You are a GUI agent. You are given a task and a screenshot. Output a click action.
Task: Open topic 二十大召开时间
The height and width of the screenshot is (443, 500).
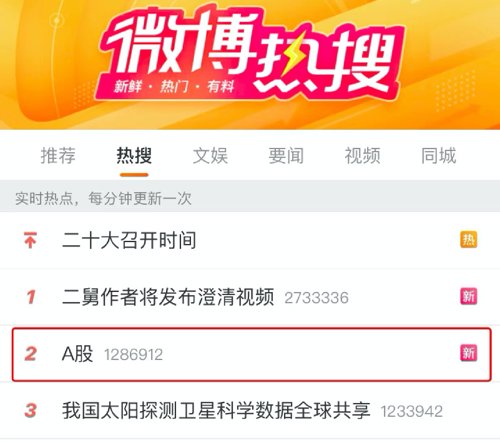click(129, 240)
